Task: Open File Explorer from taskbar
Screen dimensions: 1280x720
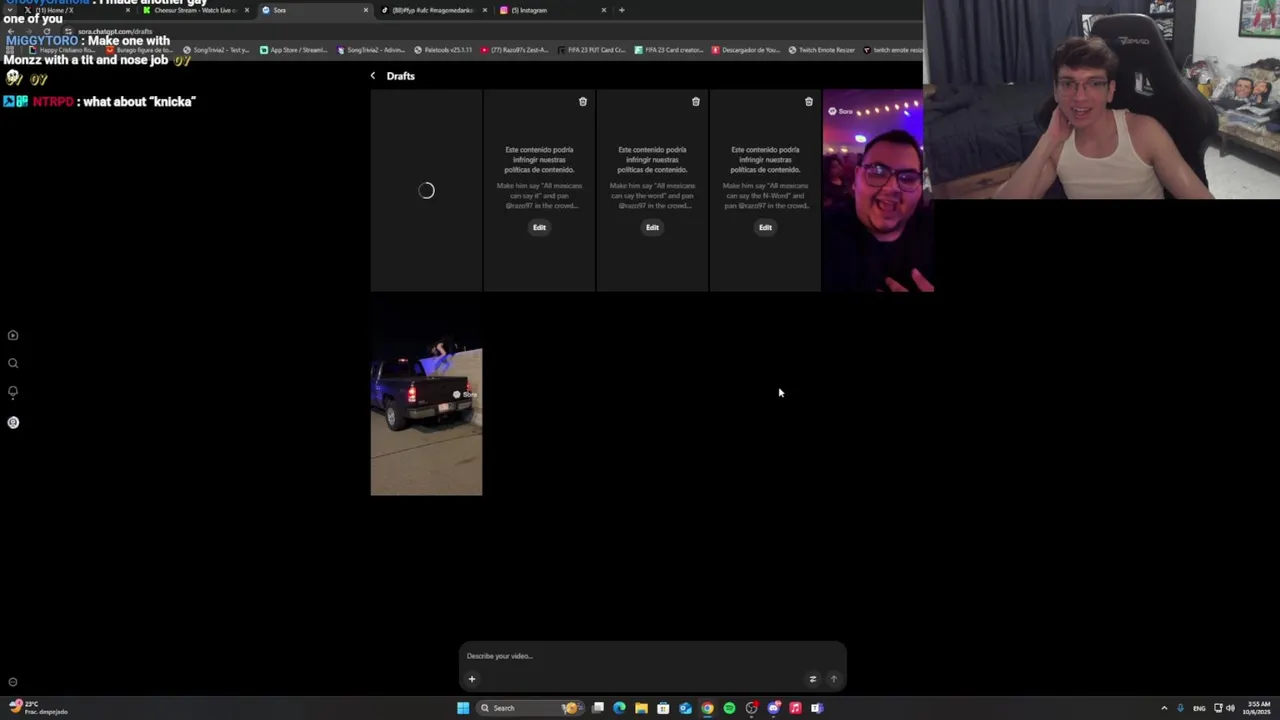Action: click(641, 708)
